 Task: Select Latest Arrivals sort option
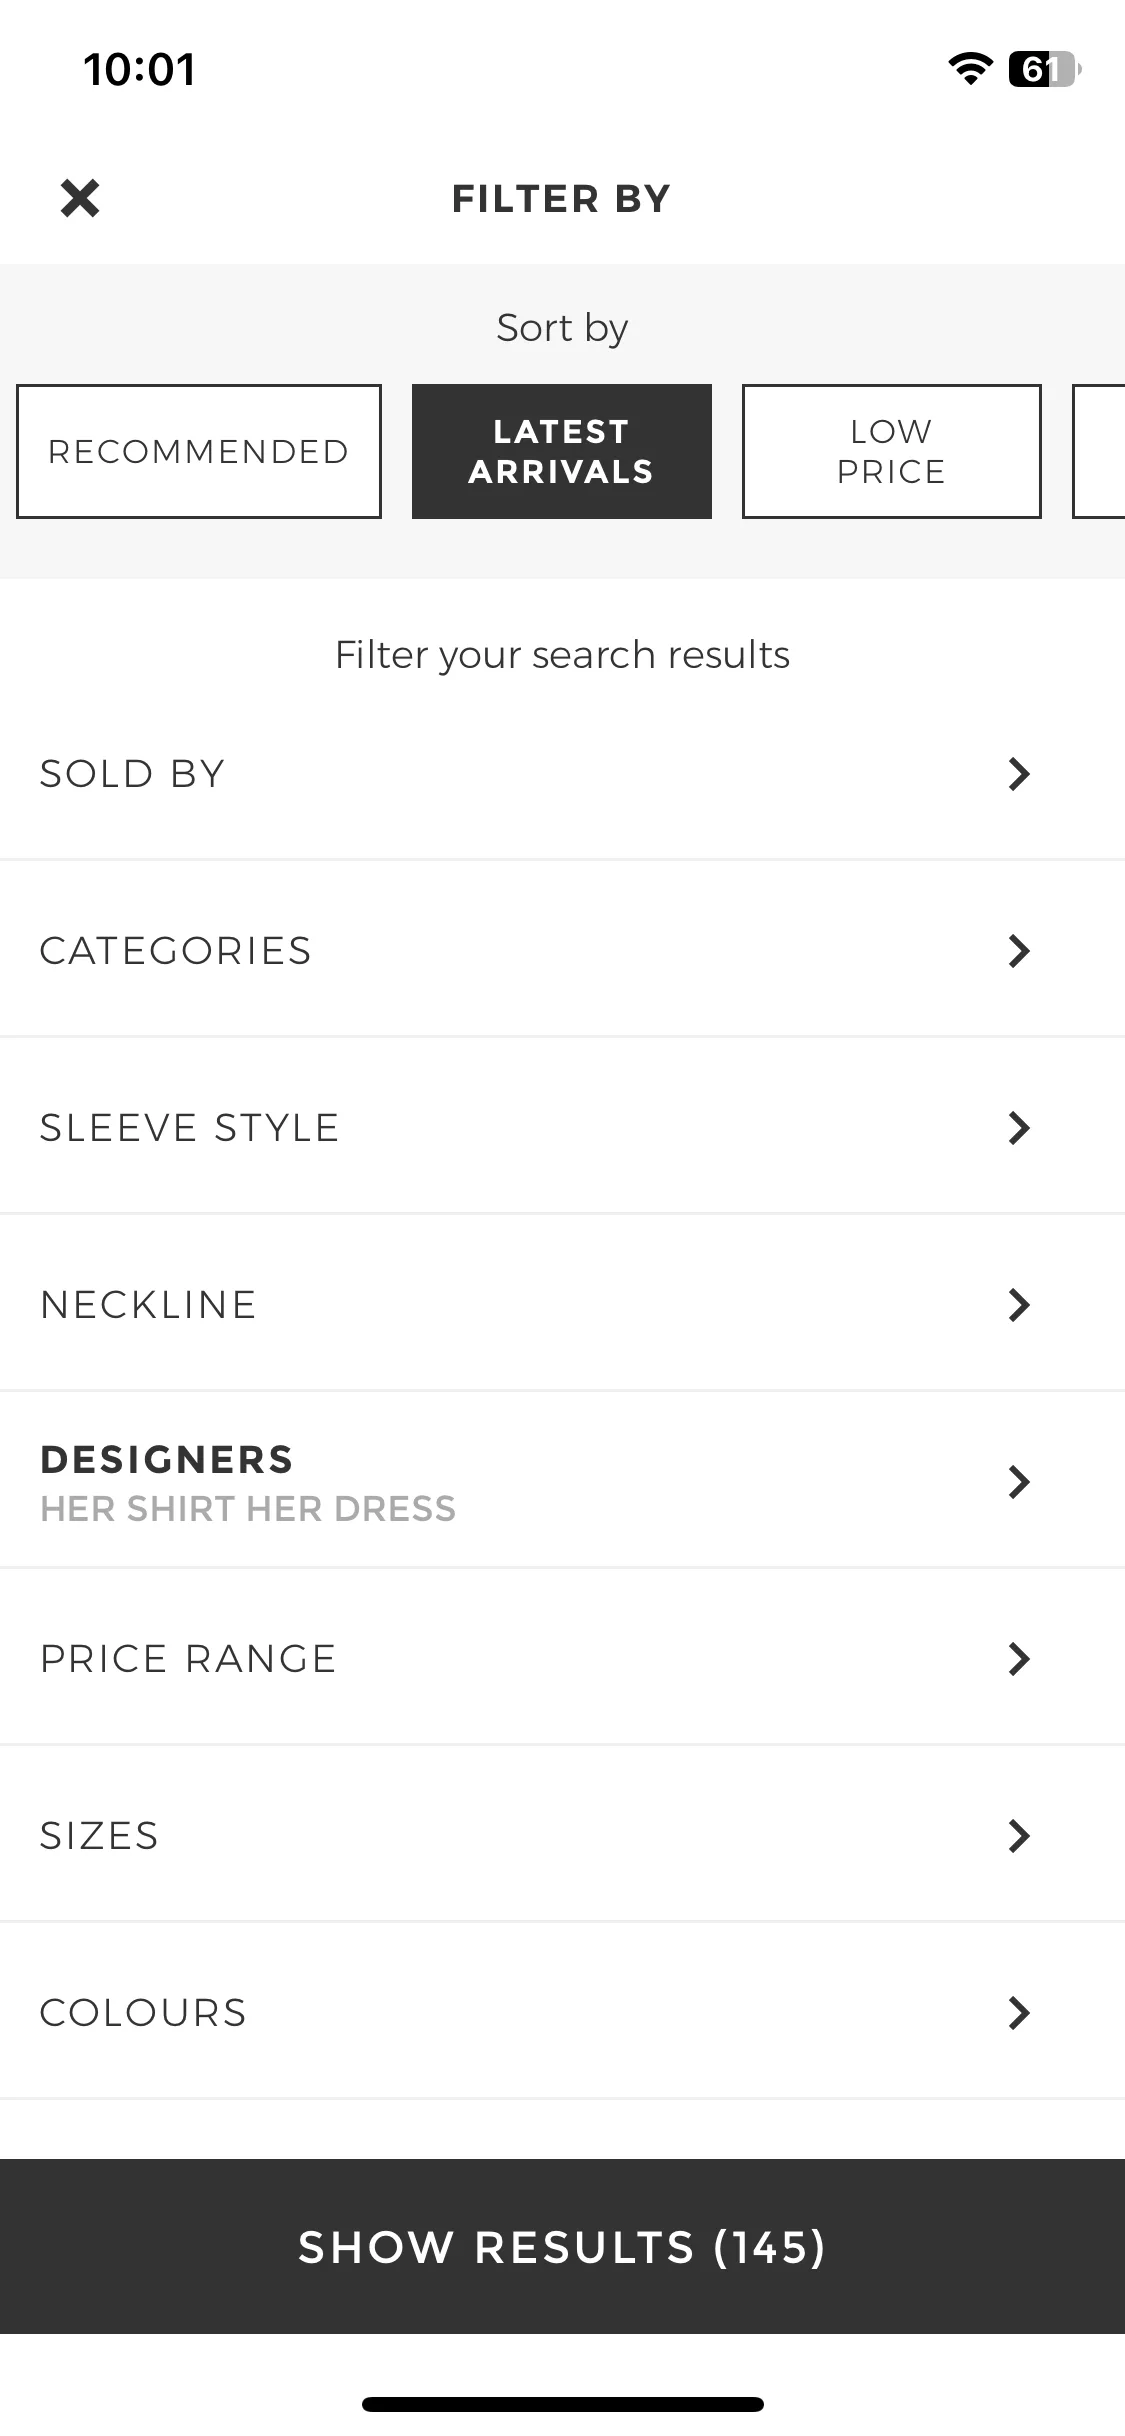click(562, 451)
